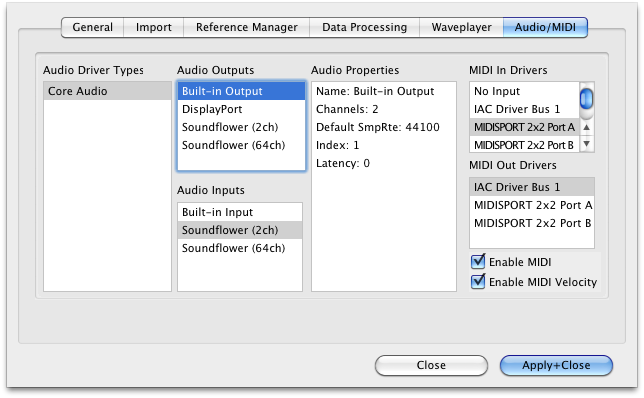Image resolution: width=644 pixels, height=398 pixels.
Task: Toggle the Enable MIDI checkbox
Action: pos(478,262)
